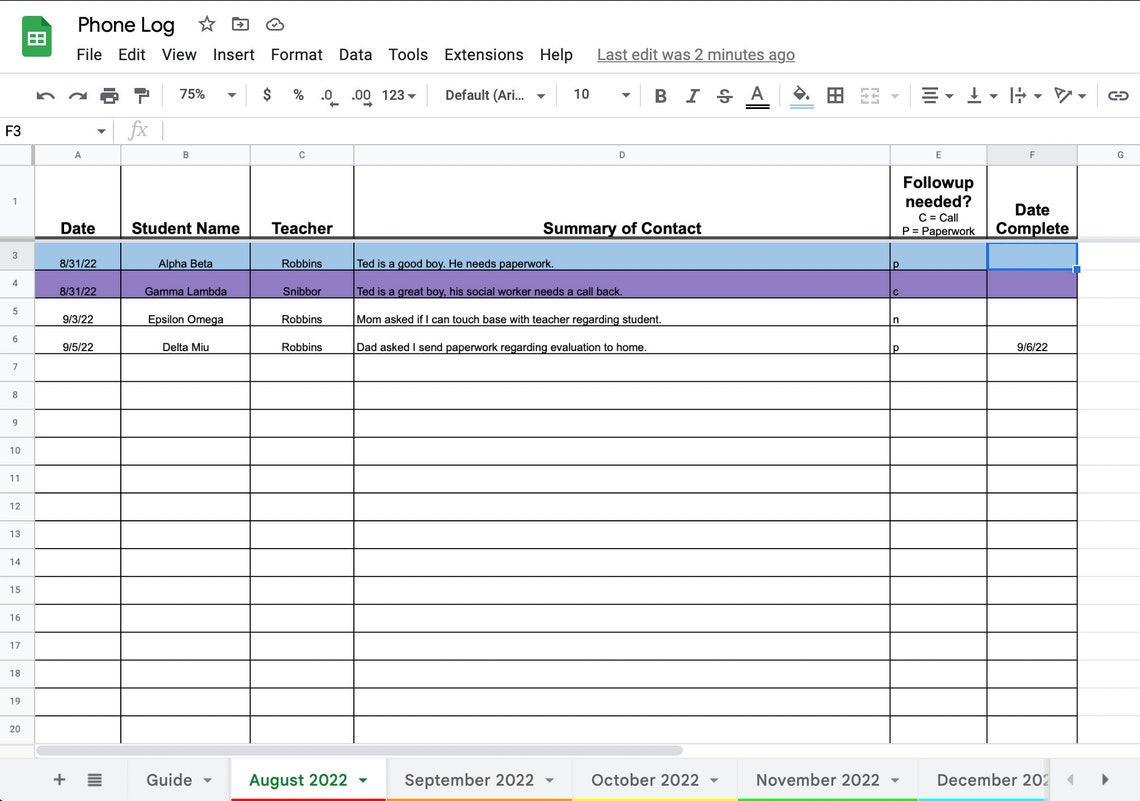Toggle italic formatting

(x=692, y=95)
